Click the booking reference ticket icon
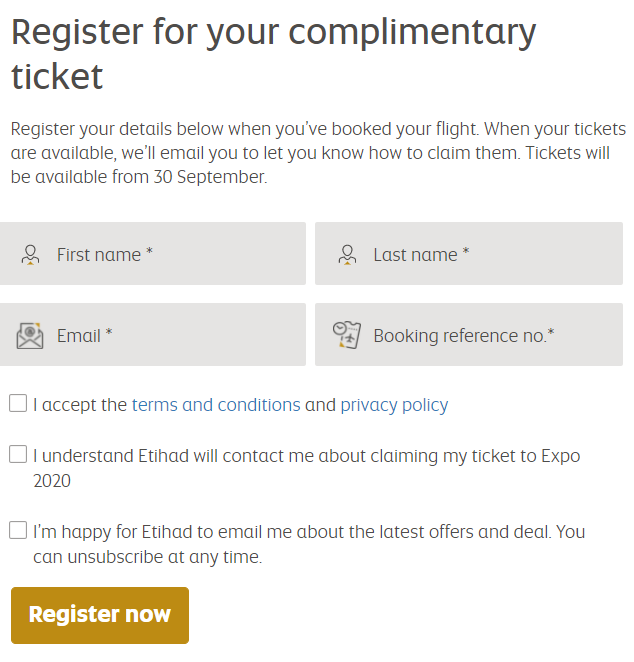Viewport: 634px width, 662px height. tap(346, 335)
